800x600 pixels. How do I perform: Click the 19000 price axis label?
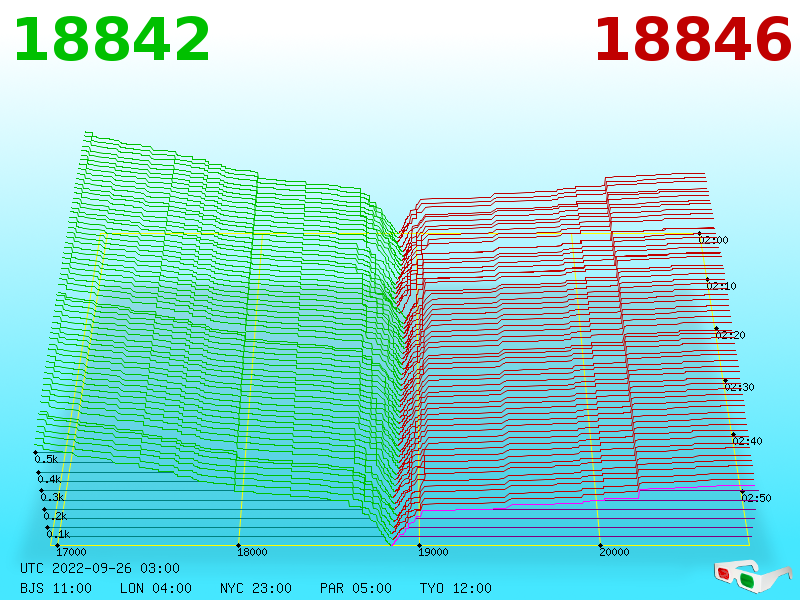pos(433,552)
